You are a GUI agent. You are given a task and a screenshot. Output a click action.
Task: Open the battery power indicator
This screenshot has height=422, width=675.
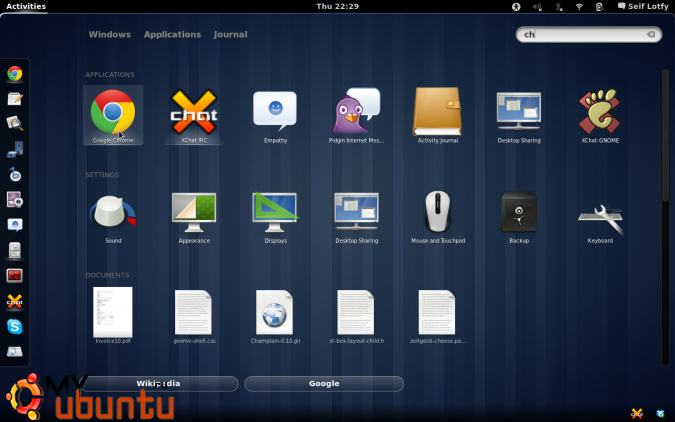pos(599,6)
